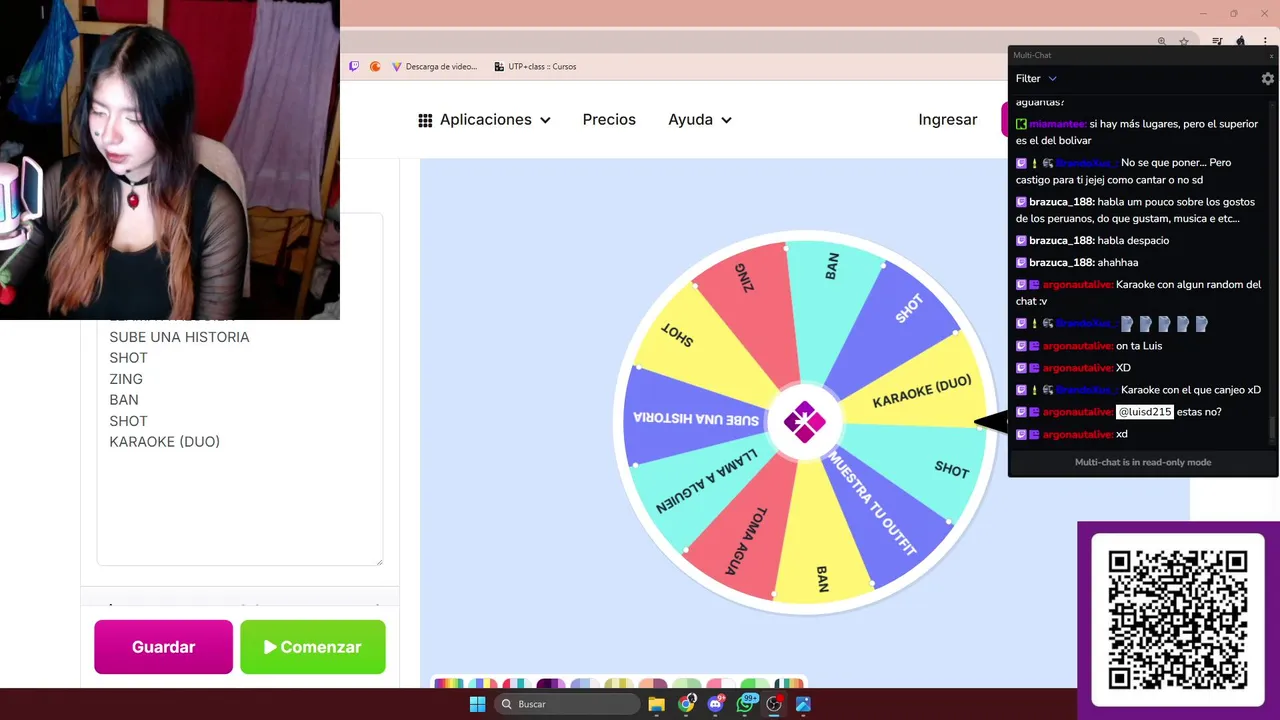Open WhatsApp from the taskbar
The height and width of the screenshot is (720, 1280).
[x=745, y=704]
